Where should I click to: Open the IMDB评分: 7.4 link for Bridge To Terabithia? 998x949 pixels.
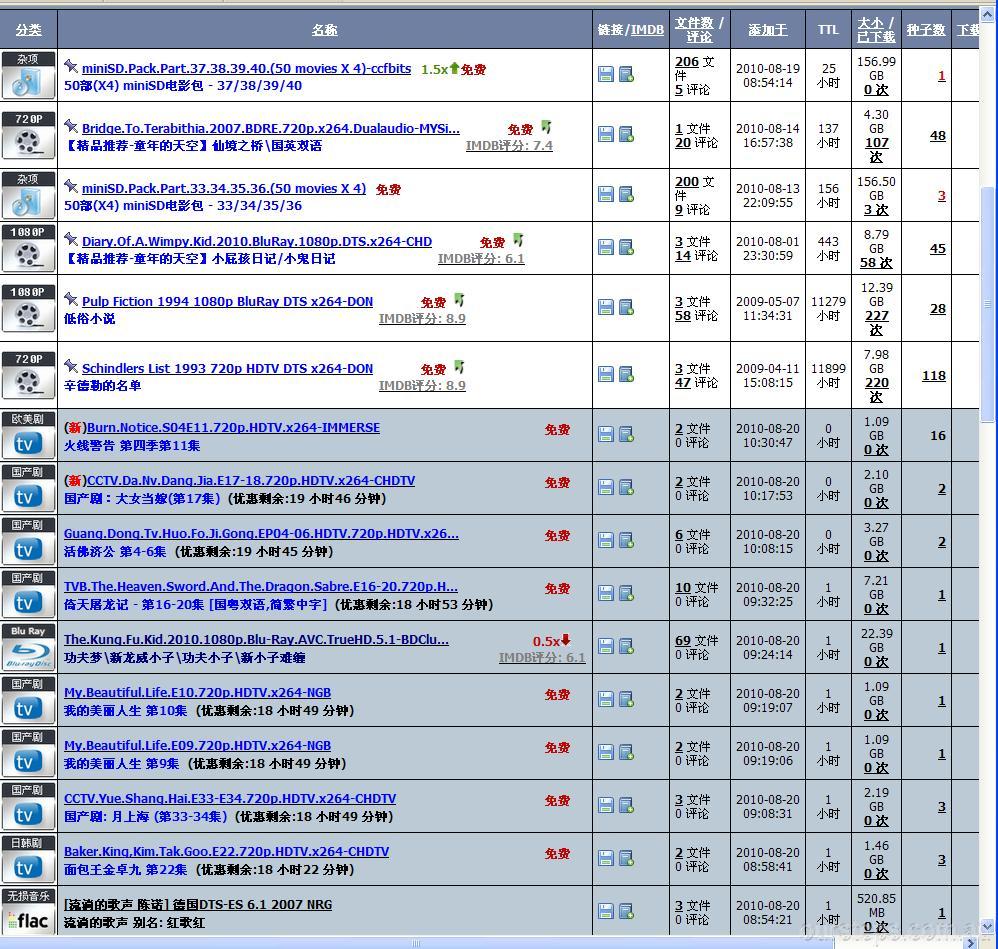[509, 146]
